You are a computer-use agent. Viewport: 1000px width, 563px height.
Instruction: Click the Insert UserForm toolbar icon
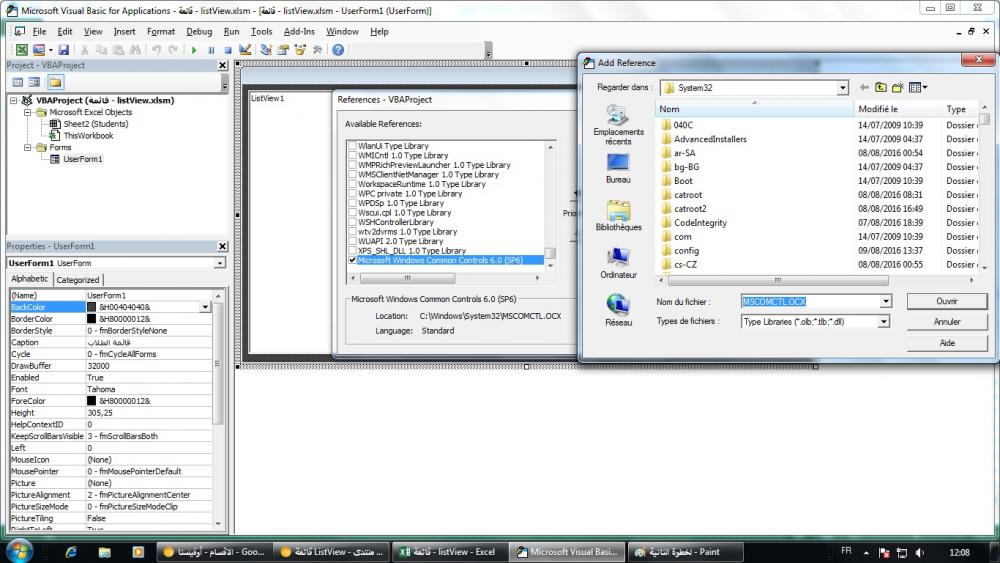(39, 50)
